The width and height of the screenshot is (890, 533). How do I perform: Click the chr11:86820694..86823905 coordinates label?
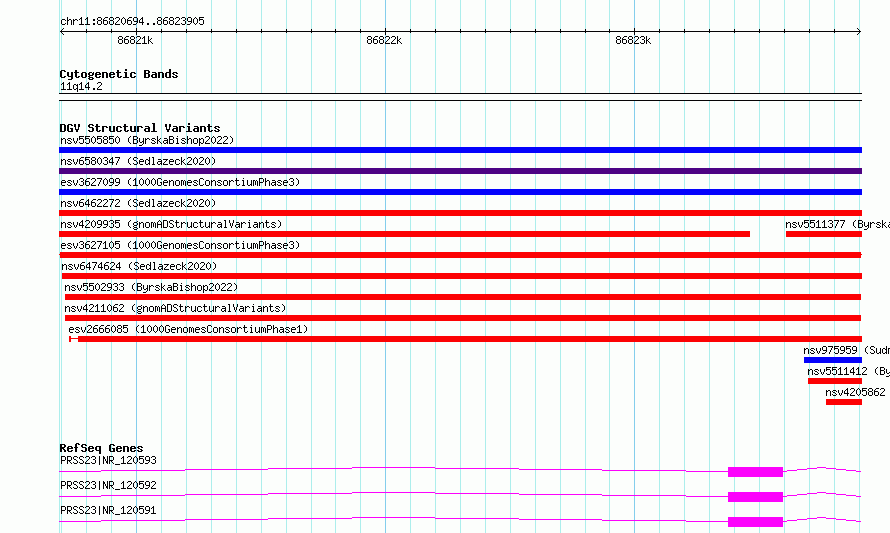click(x=132, y=22)
